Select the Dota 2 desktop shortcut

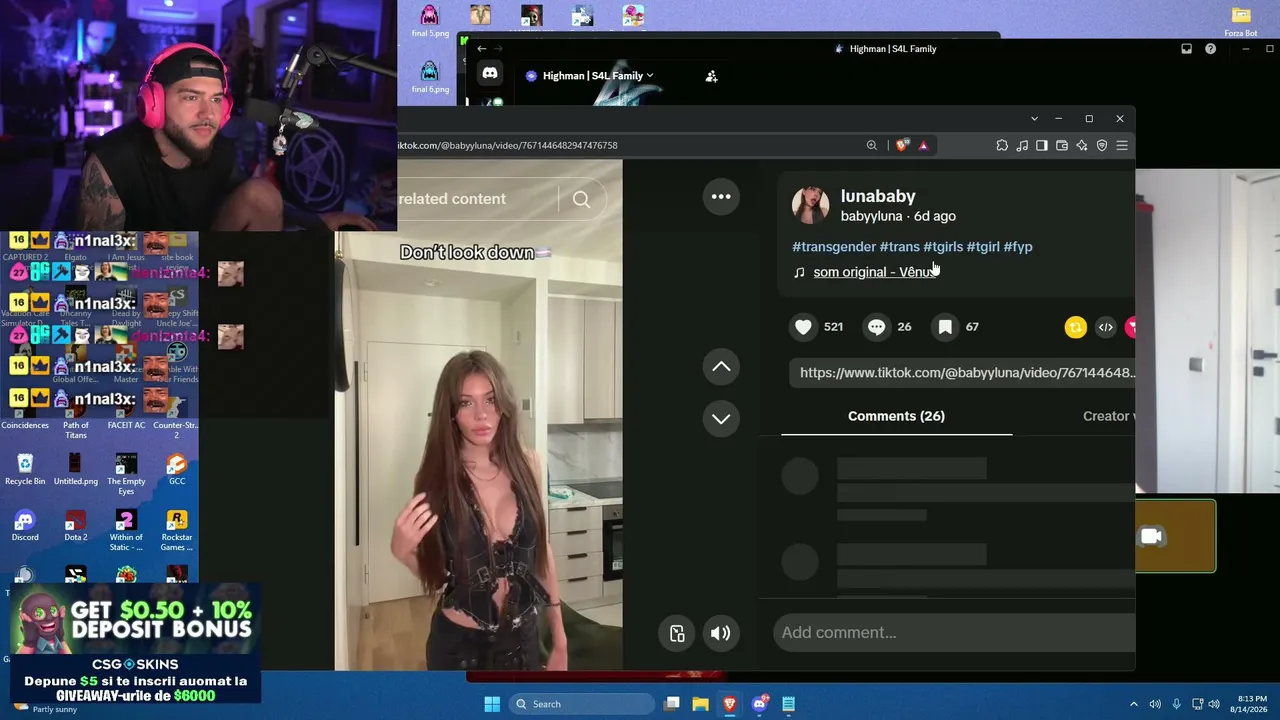click(x=76, y=525)
